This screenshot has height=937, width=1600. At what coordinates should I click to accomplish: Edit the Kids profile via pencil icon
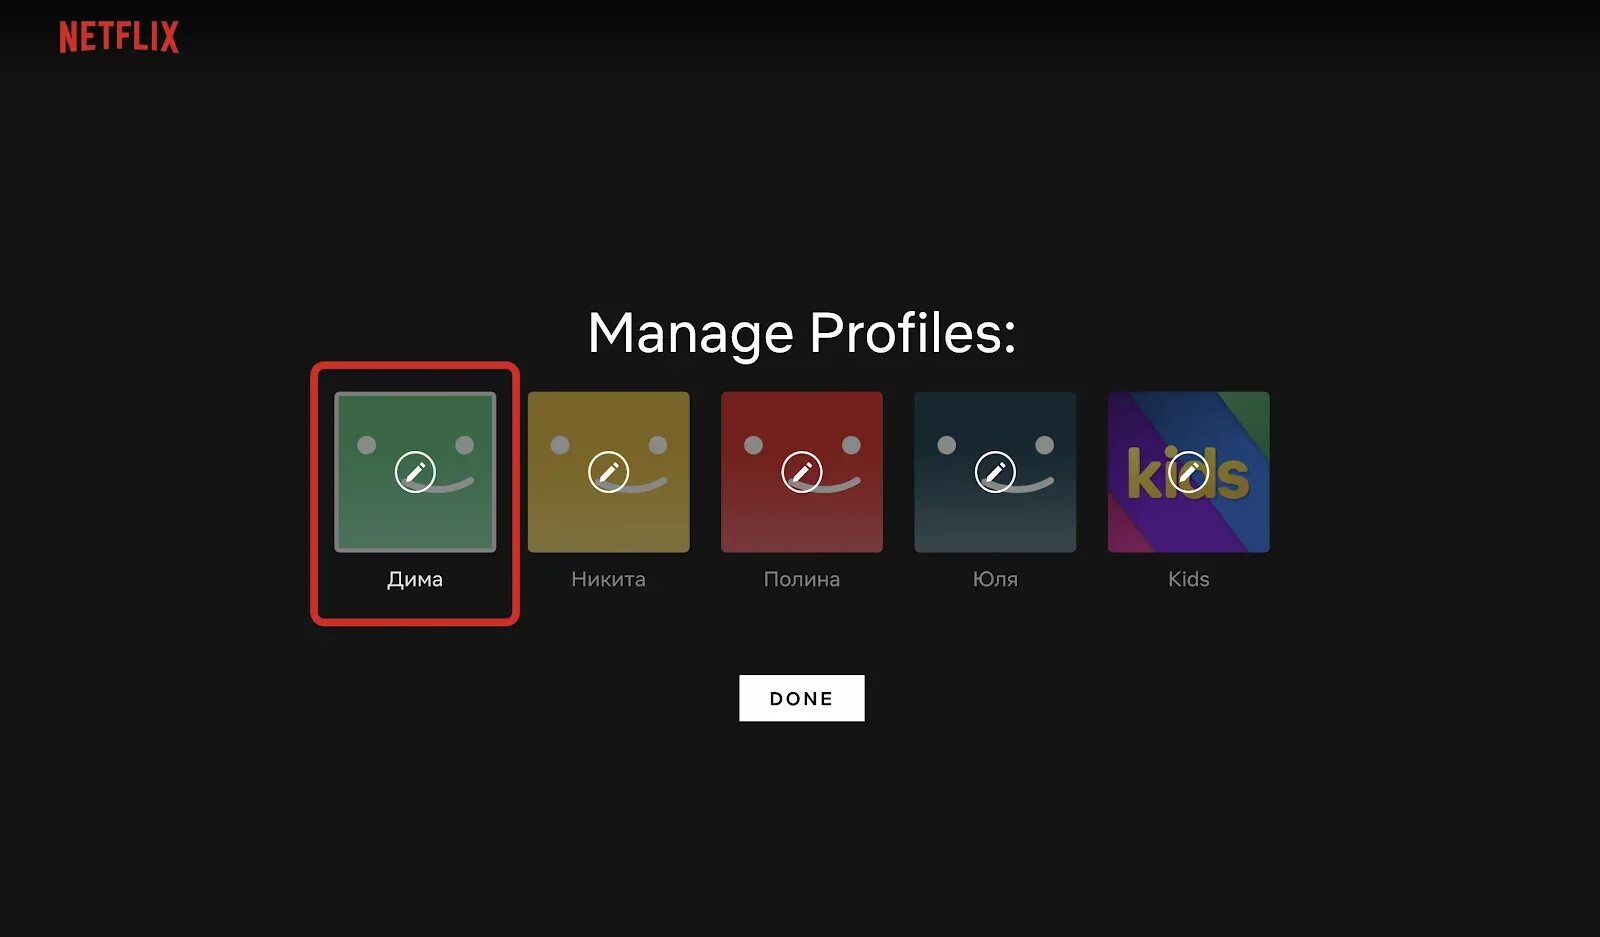1189,472
